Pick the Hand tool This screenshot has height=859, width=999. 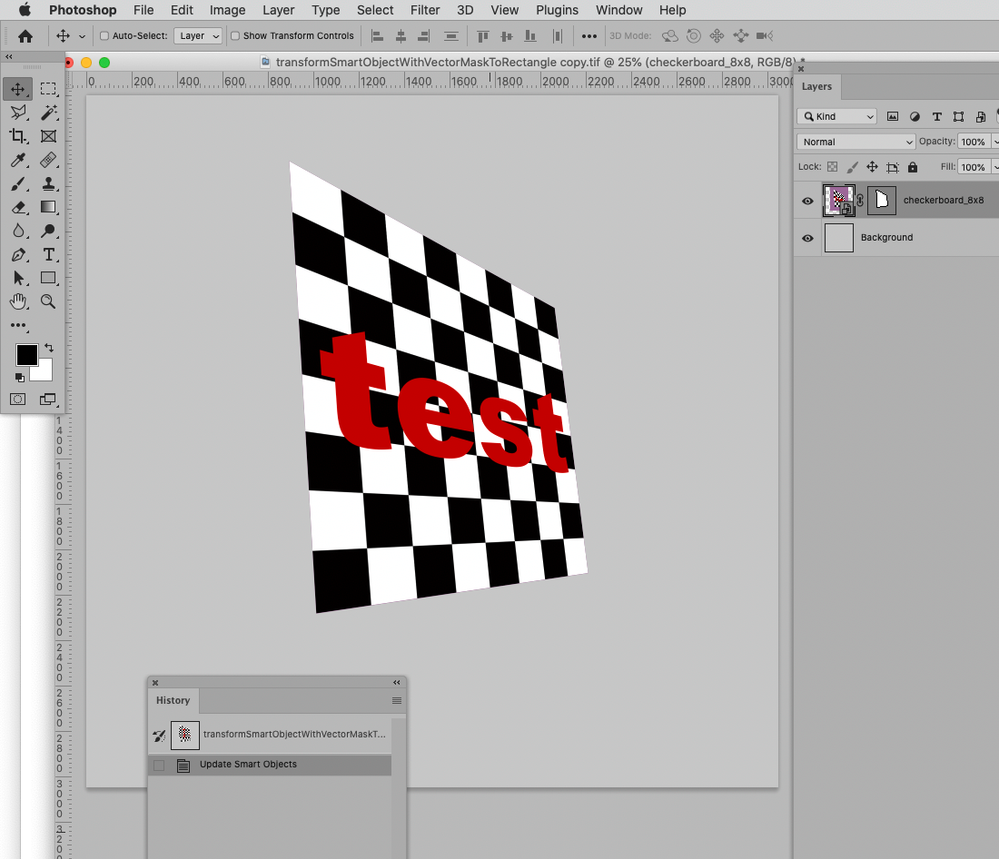(x=18, y=301)
